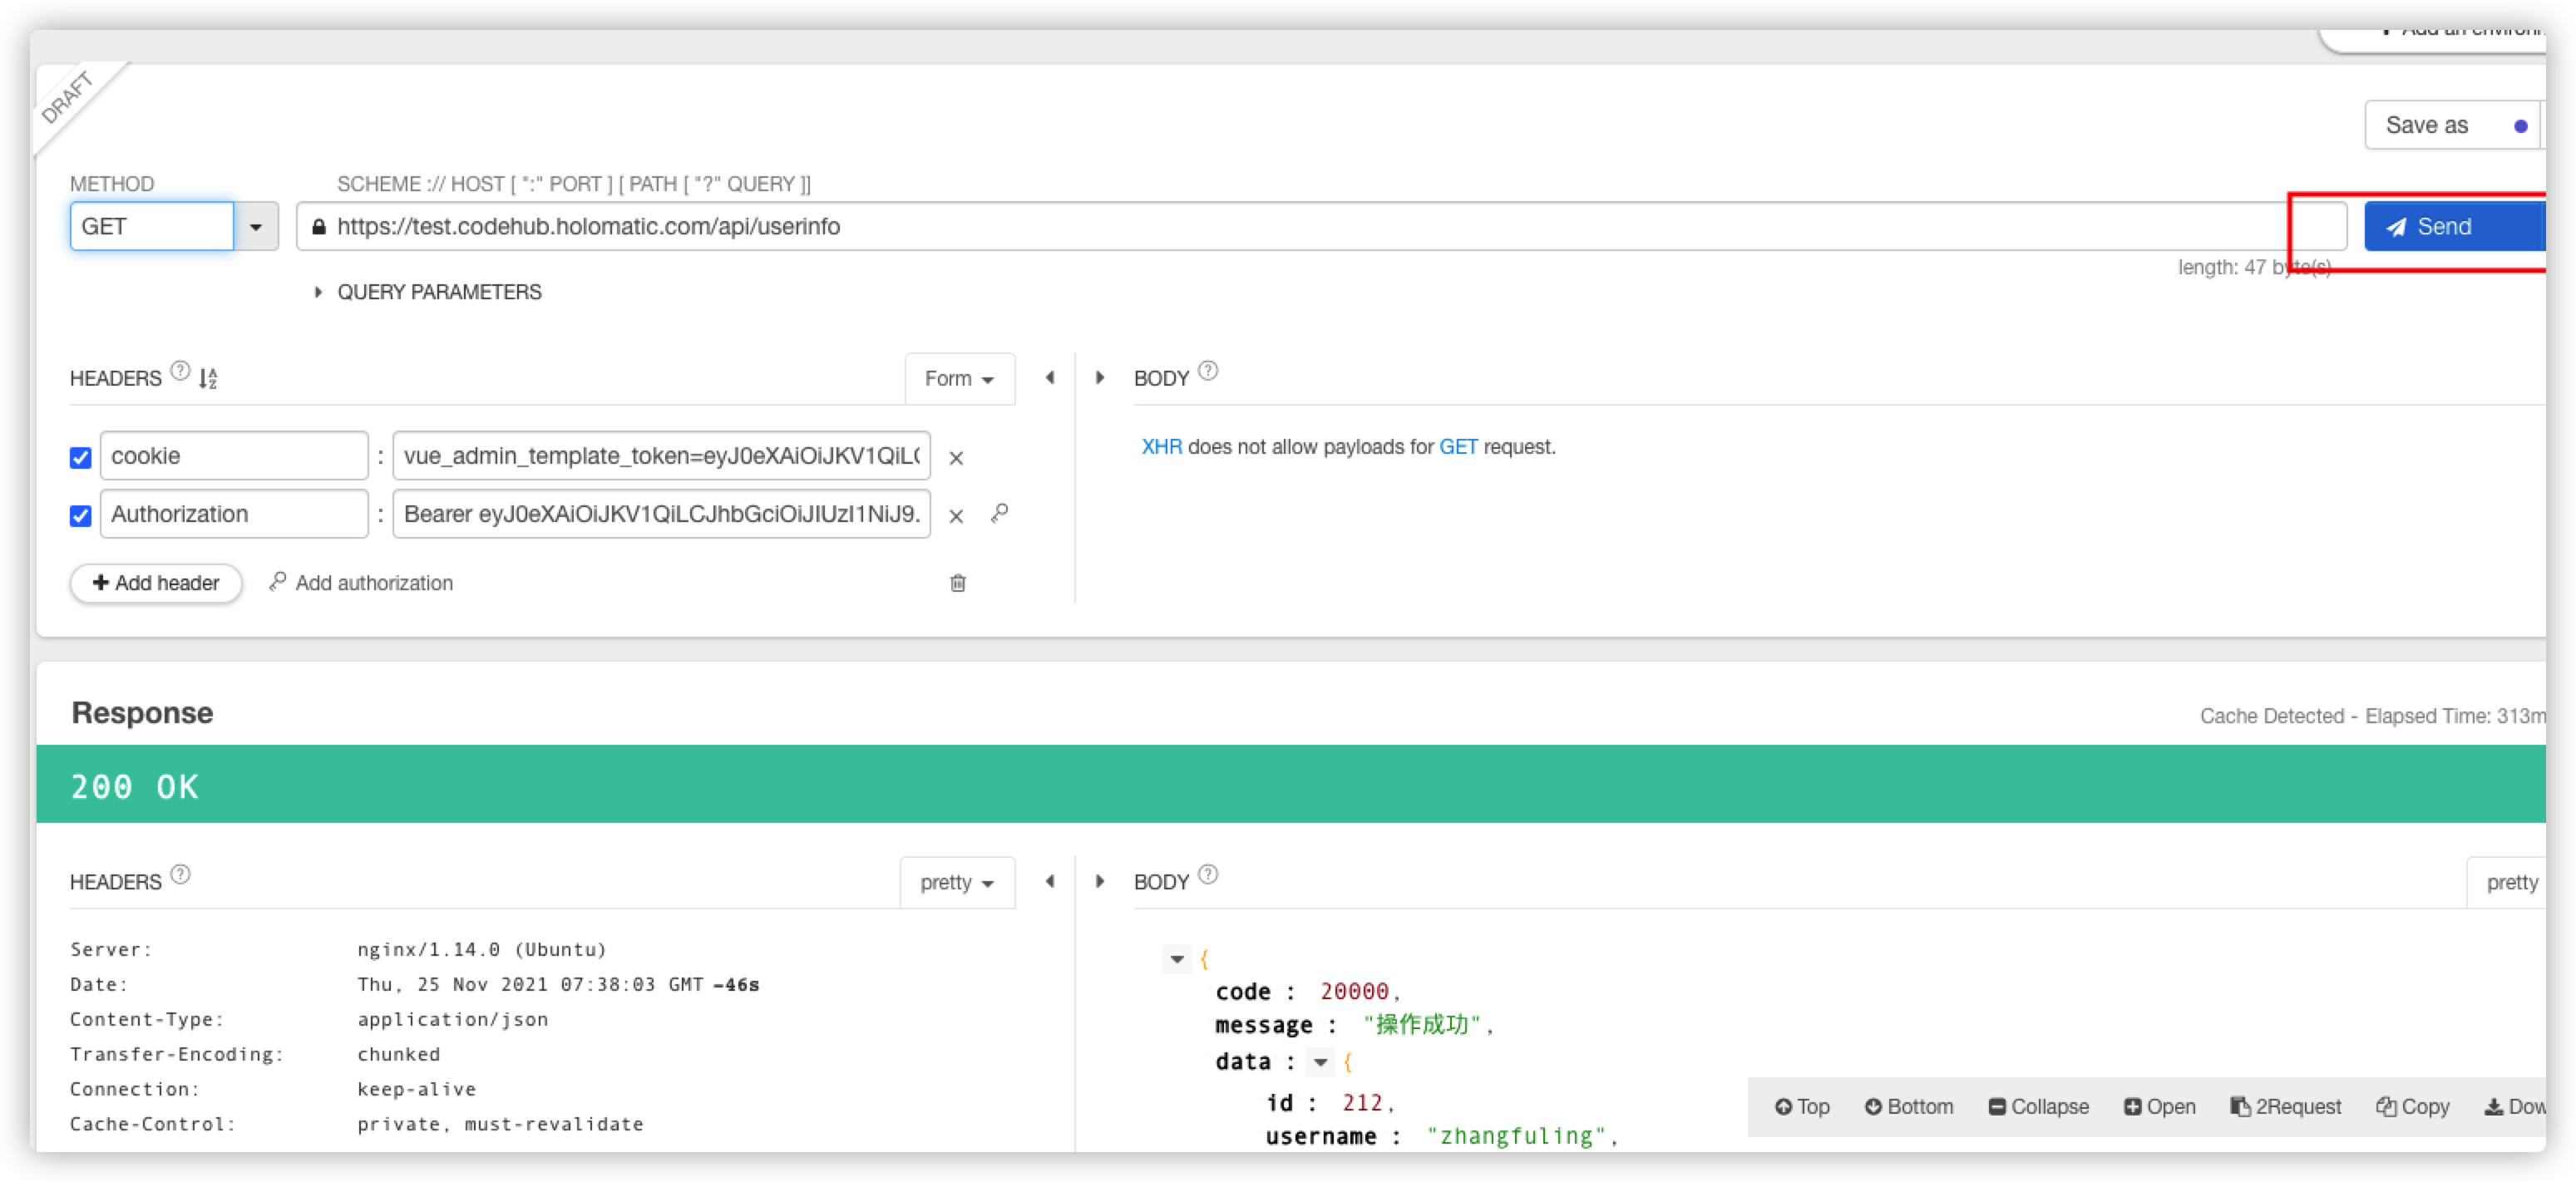The image size is (2576, 1182).
Task: Uncheck the cookie header checkbox
Action: pos(81,458)
